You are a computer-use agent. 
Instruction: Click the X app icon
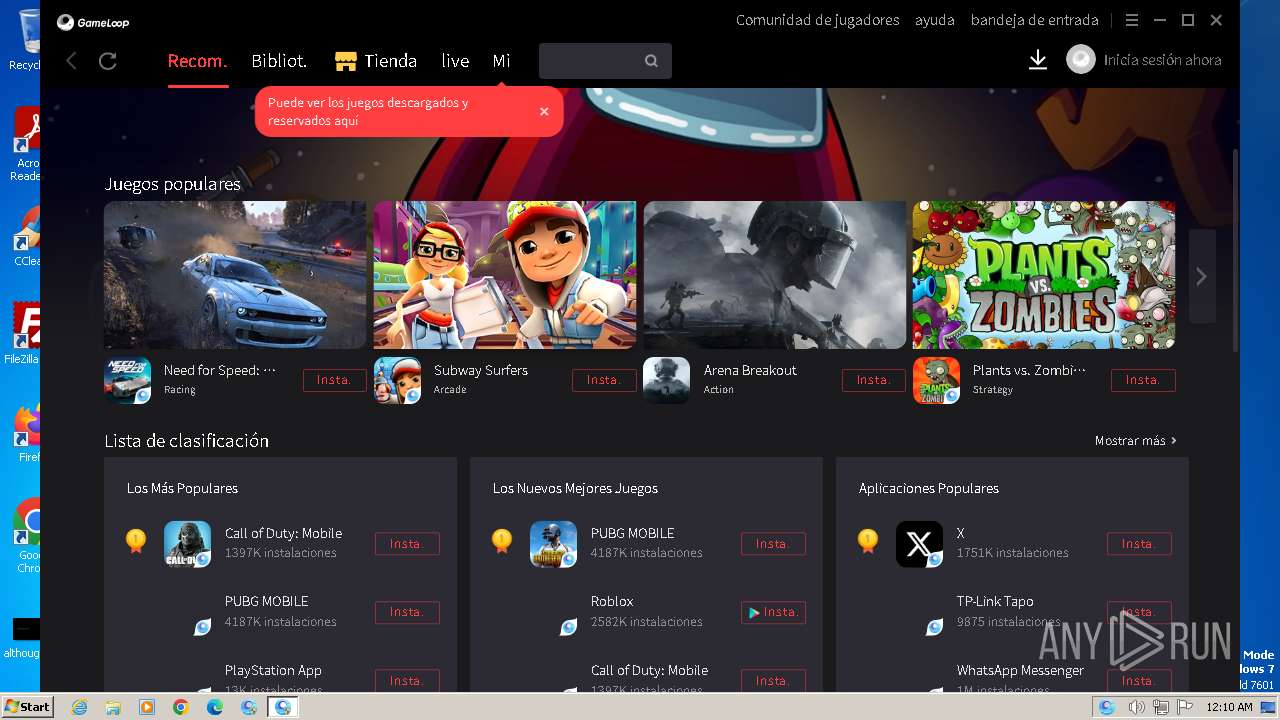point(920,544)
